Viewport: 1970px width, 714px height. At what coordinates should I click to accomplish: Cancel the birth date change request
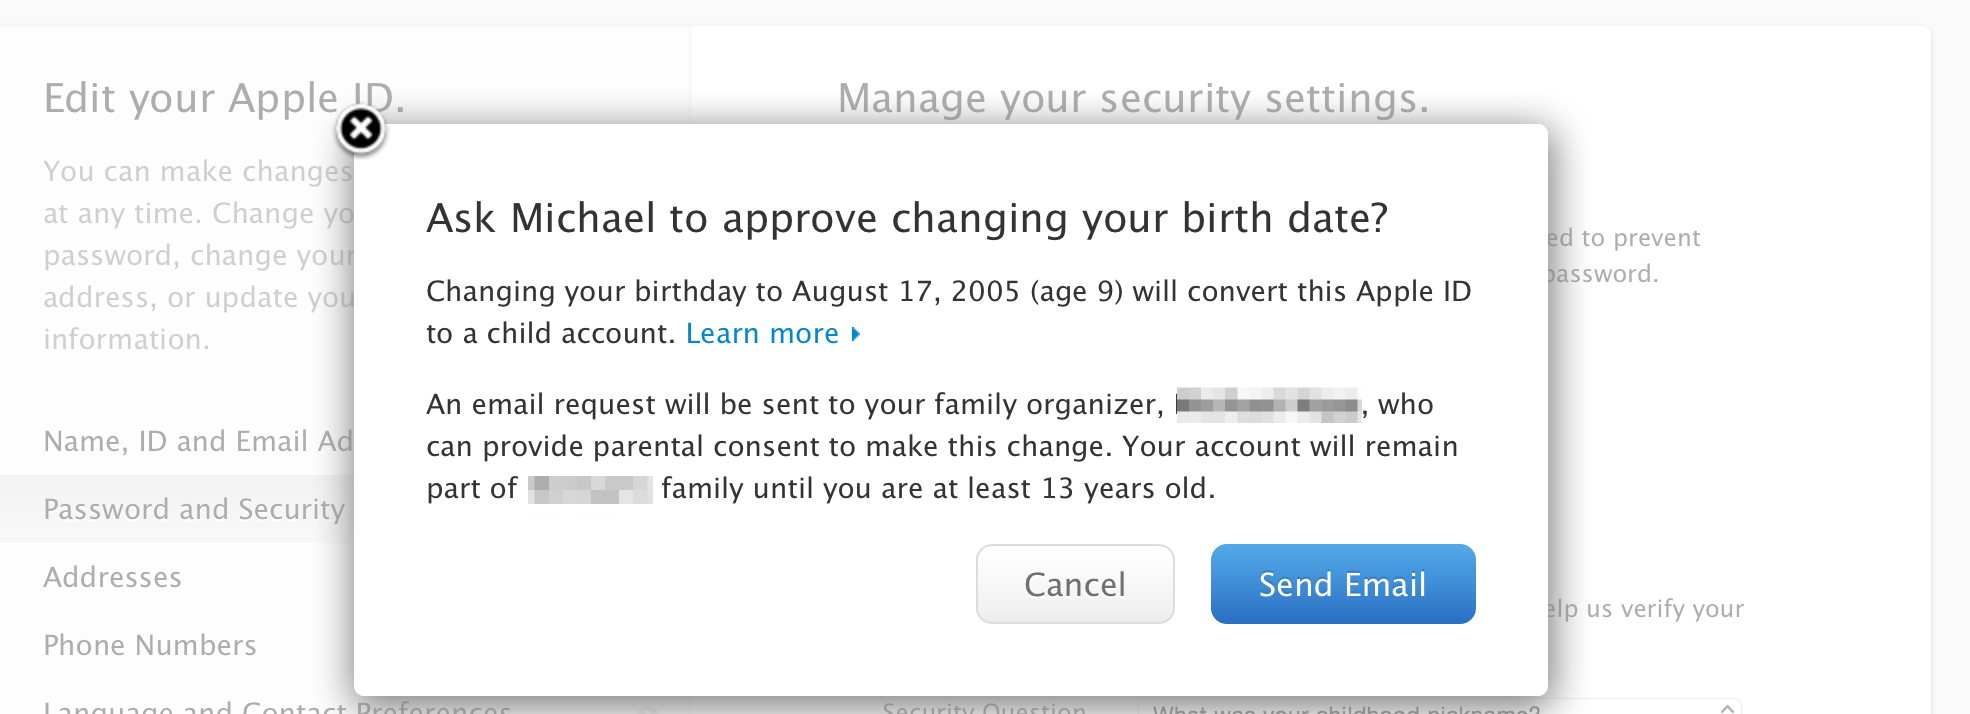(1074, 584)
